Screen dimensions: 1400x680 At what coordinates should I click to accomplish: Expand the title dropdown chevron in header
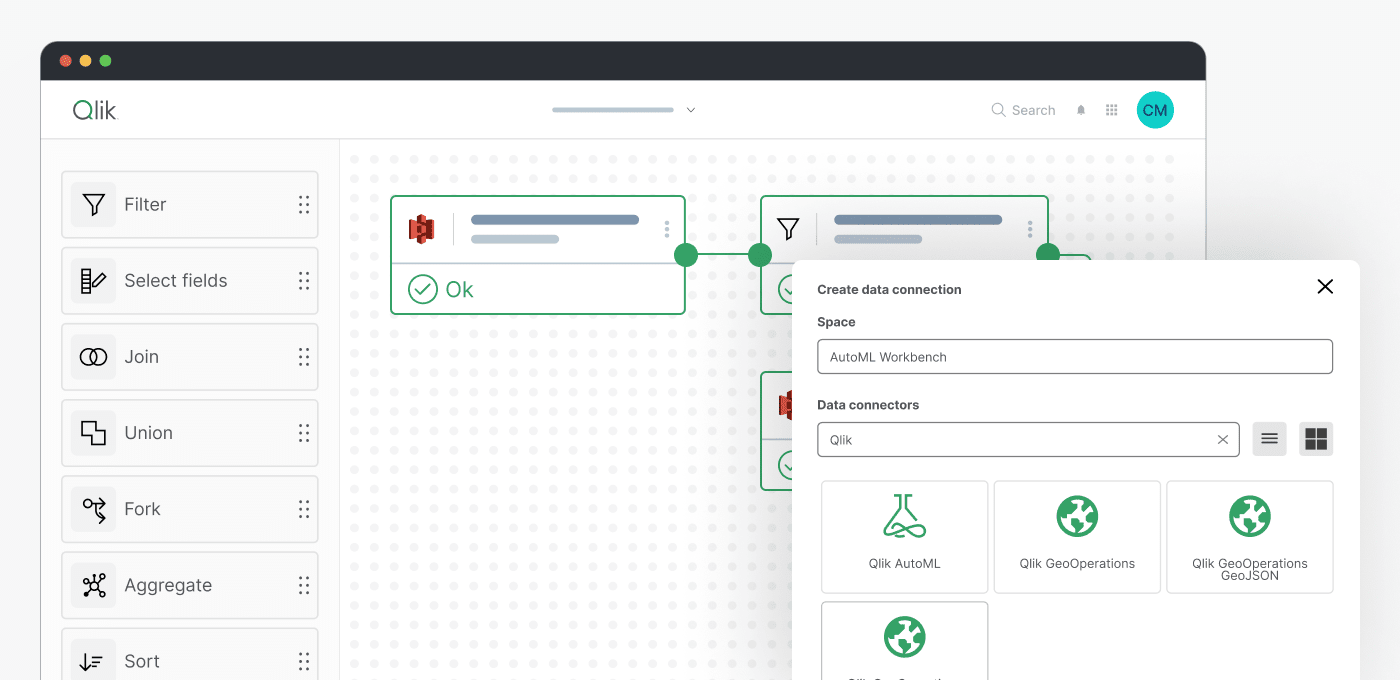coord(690,110)
